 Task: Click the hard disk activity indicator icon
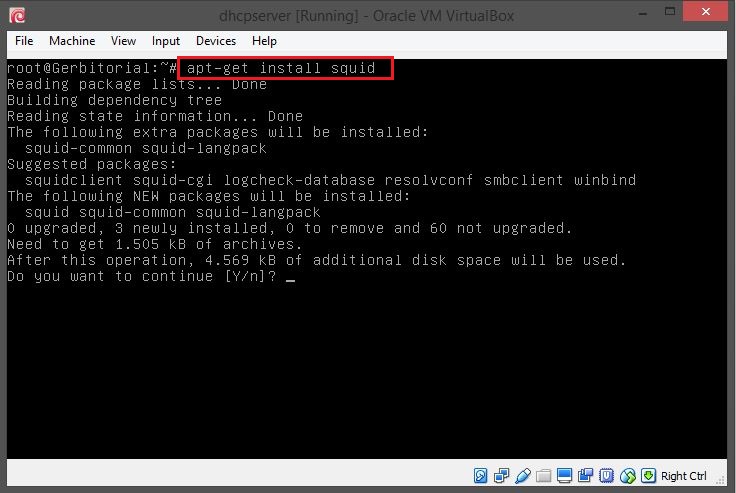(x=480, y=476)
